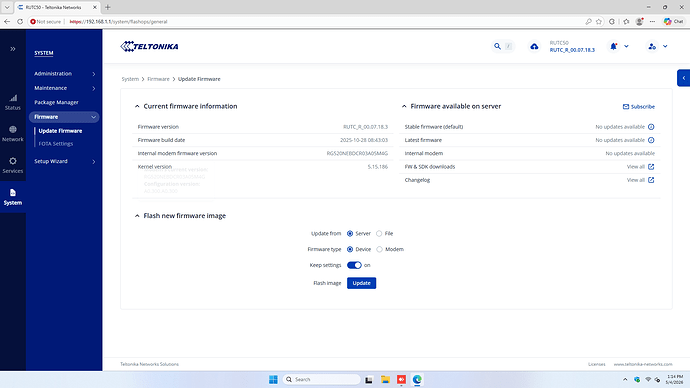Open Task View from taskbar
The image size is (690, 388).
[369, 379]
